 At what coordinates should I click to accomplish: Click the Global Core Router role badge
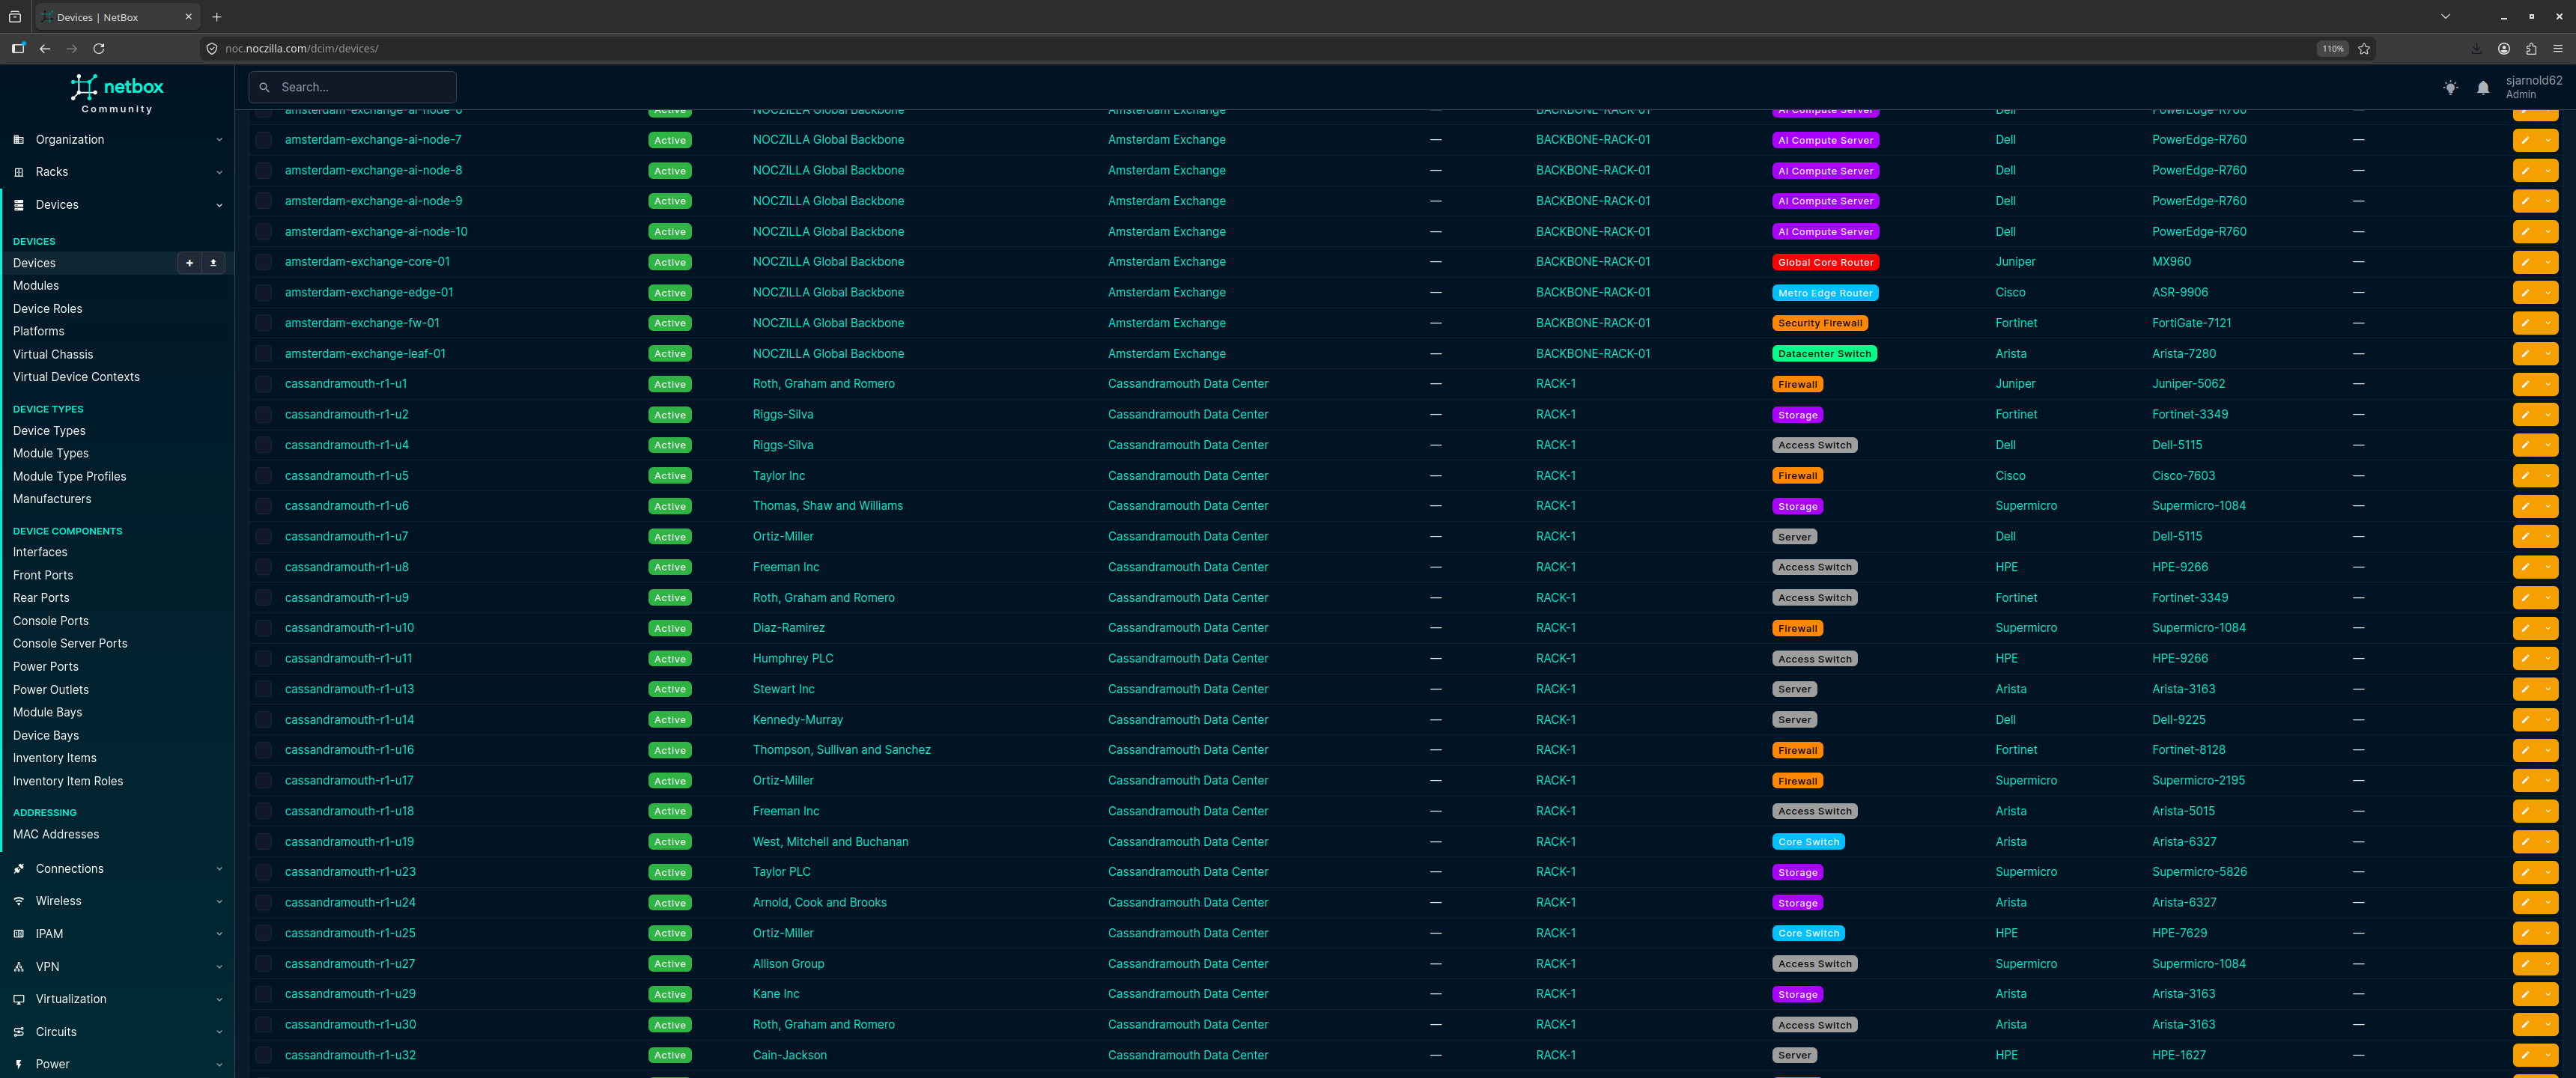coord(1825,262)
